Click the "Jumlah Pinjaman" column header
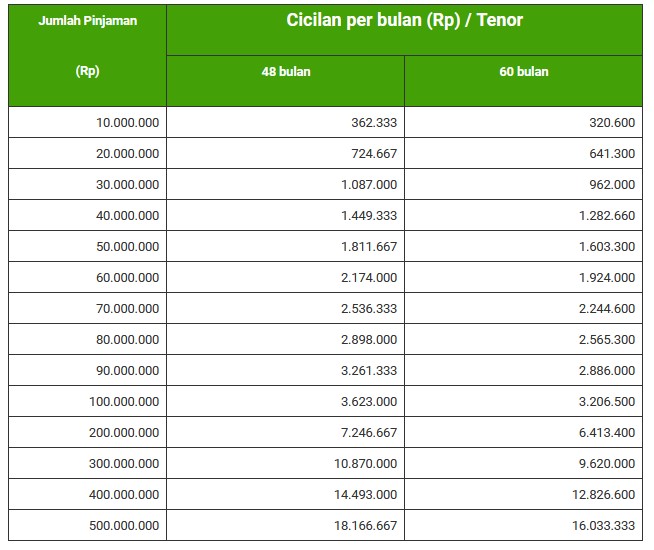This screenshot has width=654, height=550. coord(87,21)
